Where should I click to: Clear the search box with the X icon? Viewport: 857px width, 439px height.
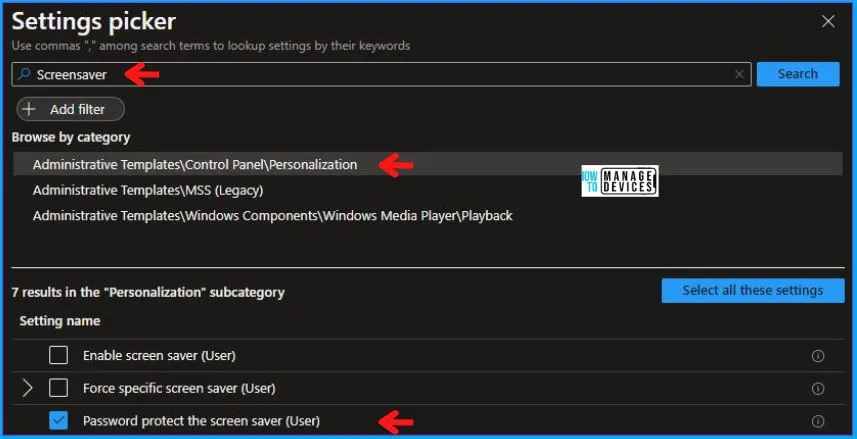(x=739, y=74)
